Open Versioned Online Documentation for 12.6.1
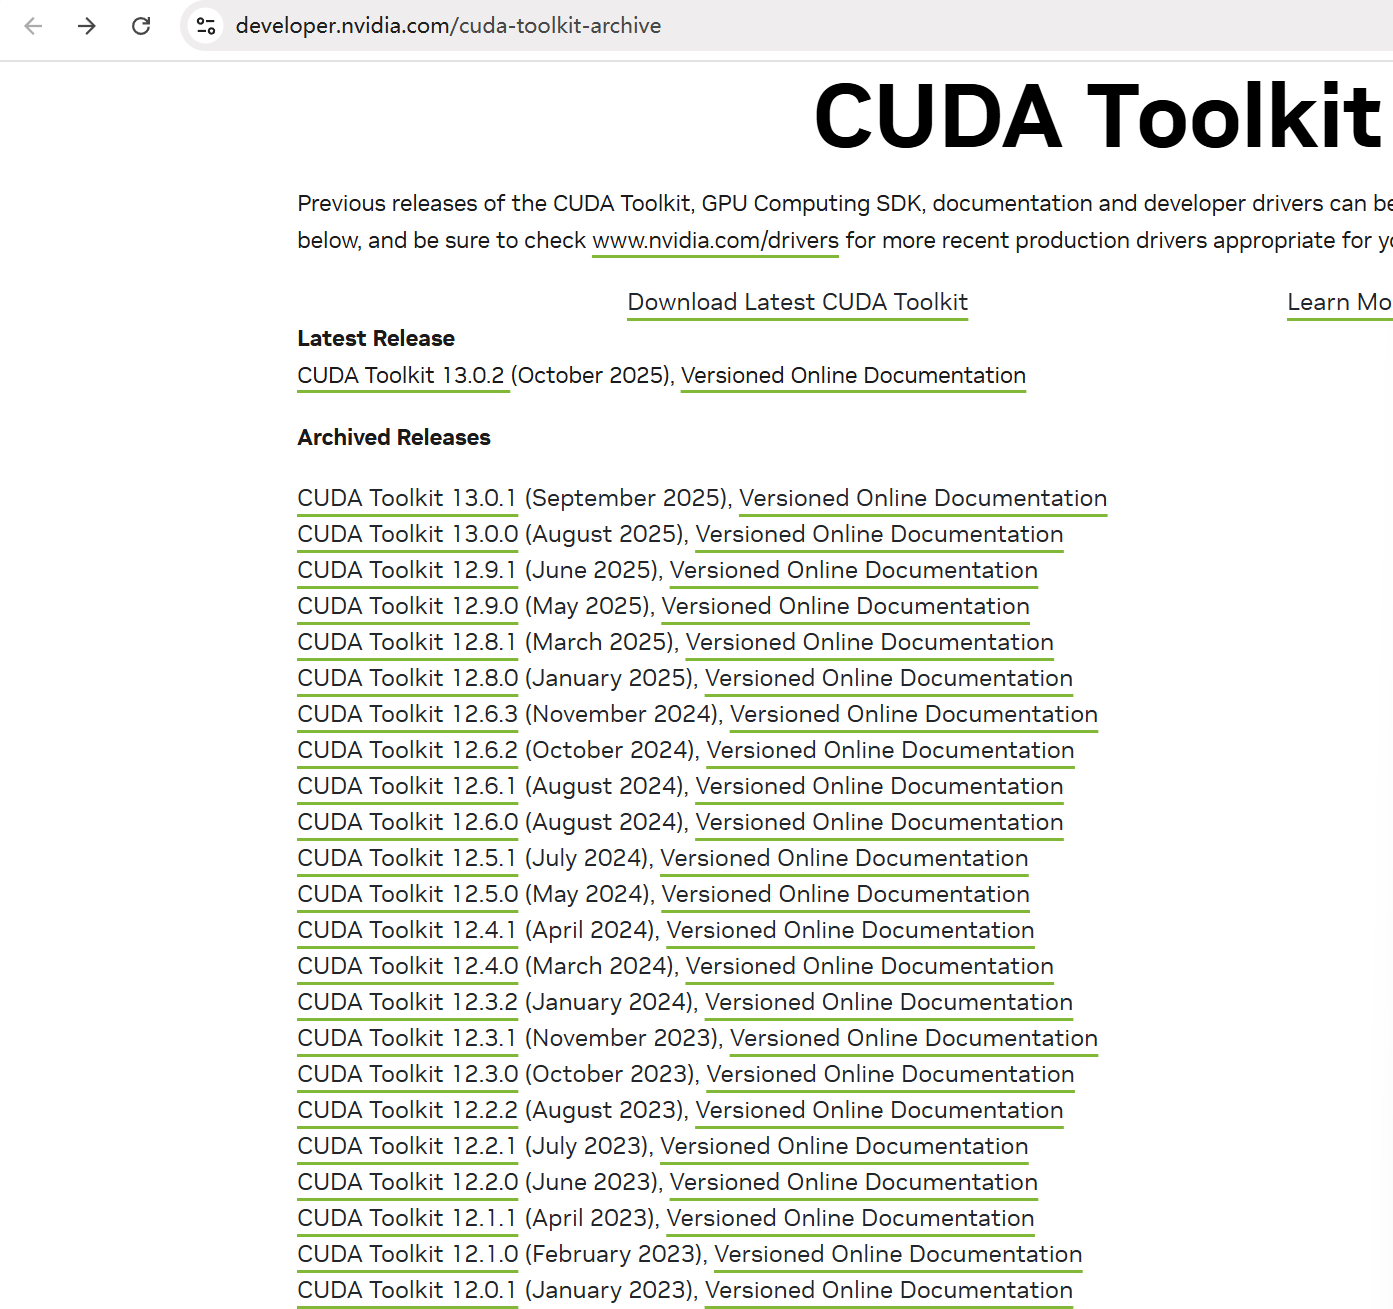Viewport: 1393px width, 1309px height. tap(879, 787)
